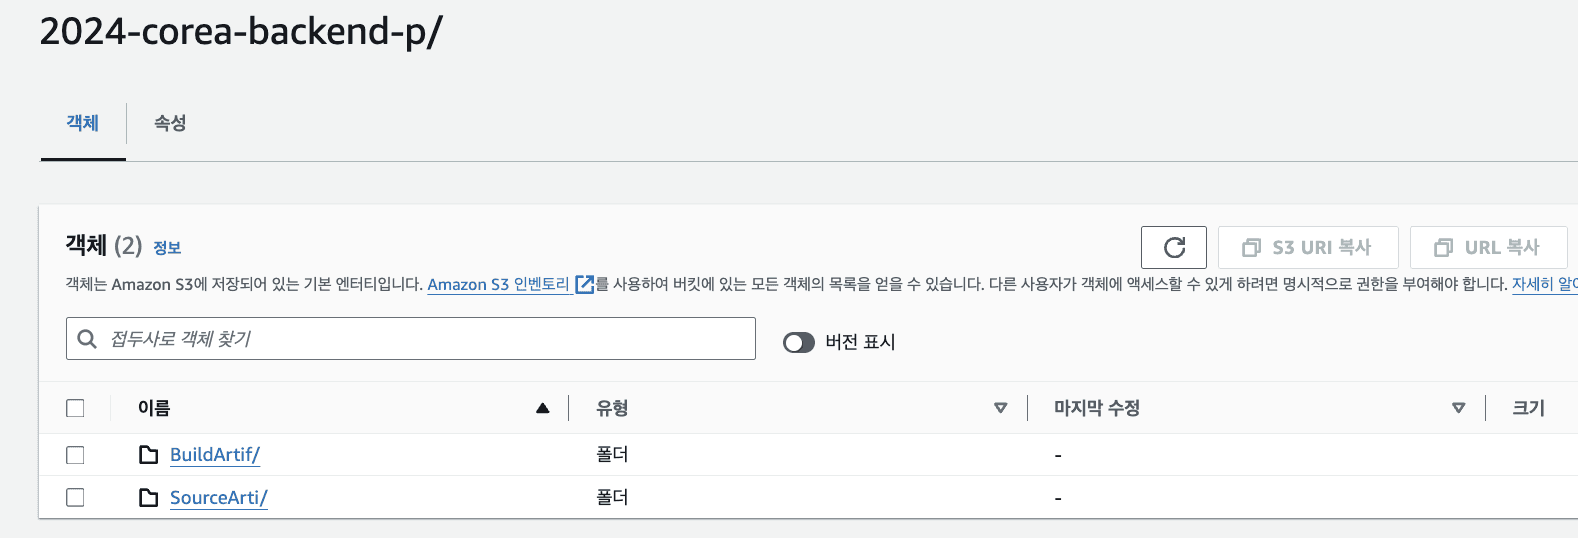1578x538 pixels.
Task: Click the copy icon on URL button
Action: click(1443, 247)
